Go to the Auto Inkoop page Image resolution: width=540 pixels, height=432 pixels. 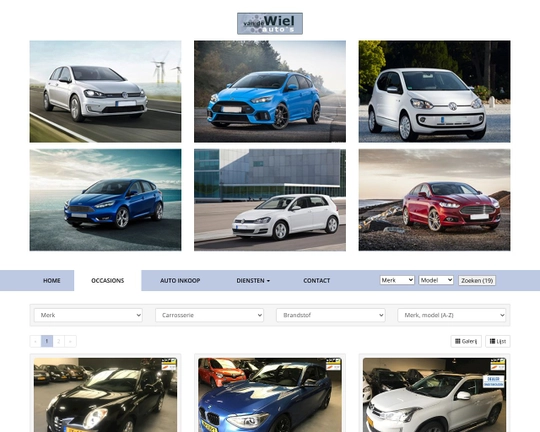[180, 280]
